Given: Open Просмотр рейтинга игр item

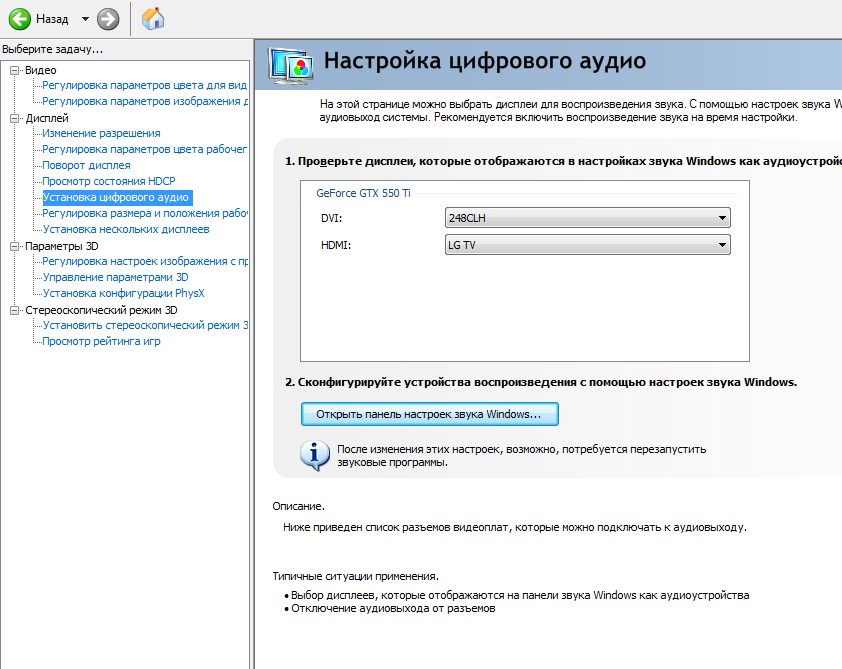Looking at the screenshot, I should point(101,341).
